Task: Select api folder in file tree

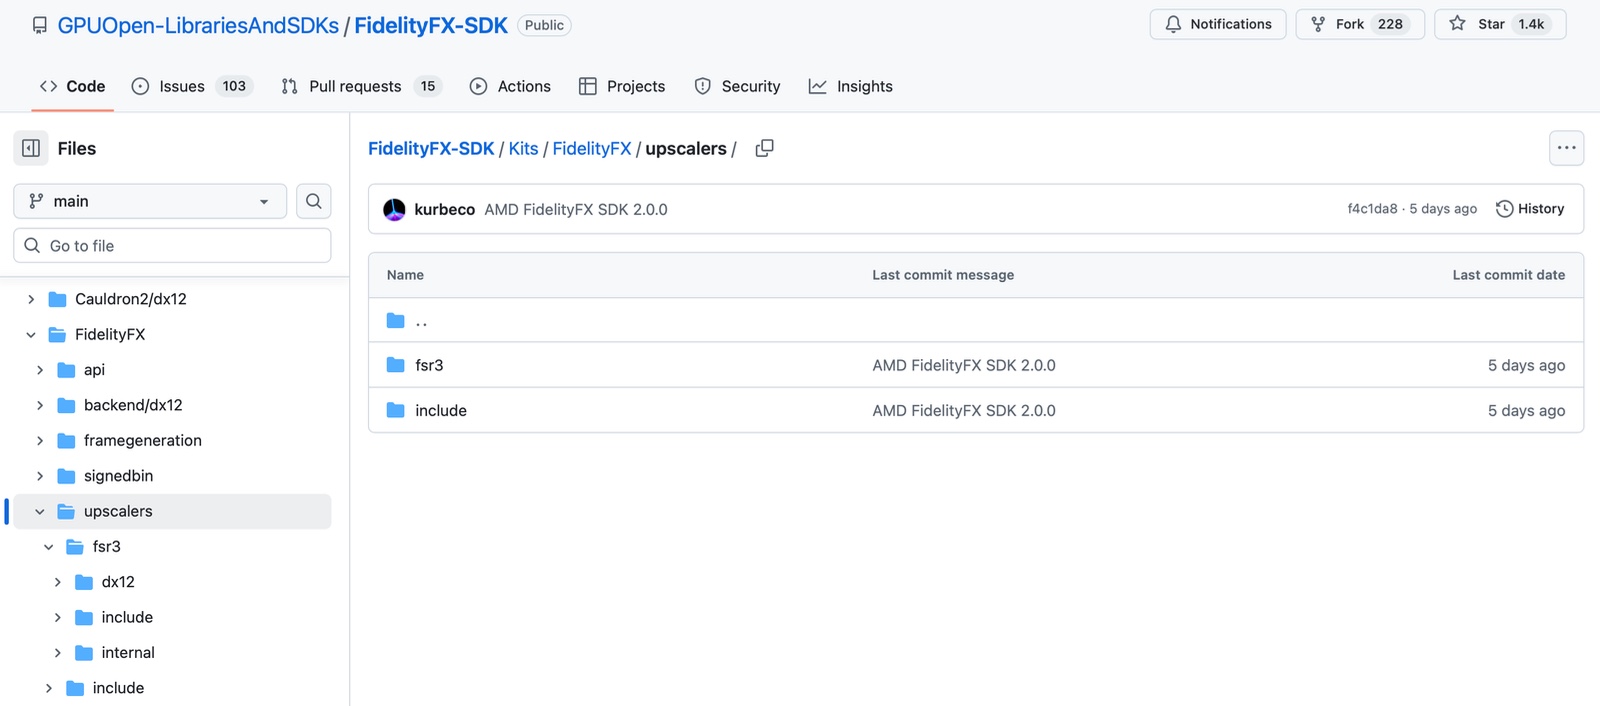Action: point(94,370)
